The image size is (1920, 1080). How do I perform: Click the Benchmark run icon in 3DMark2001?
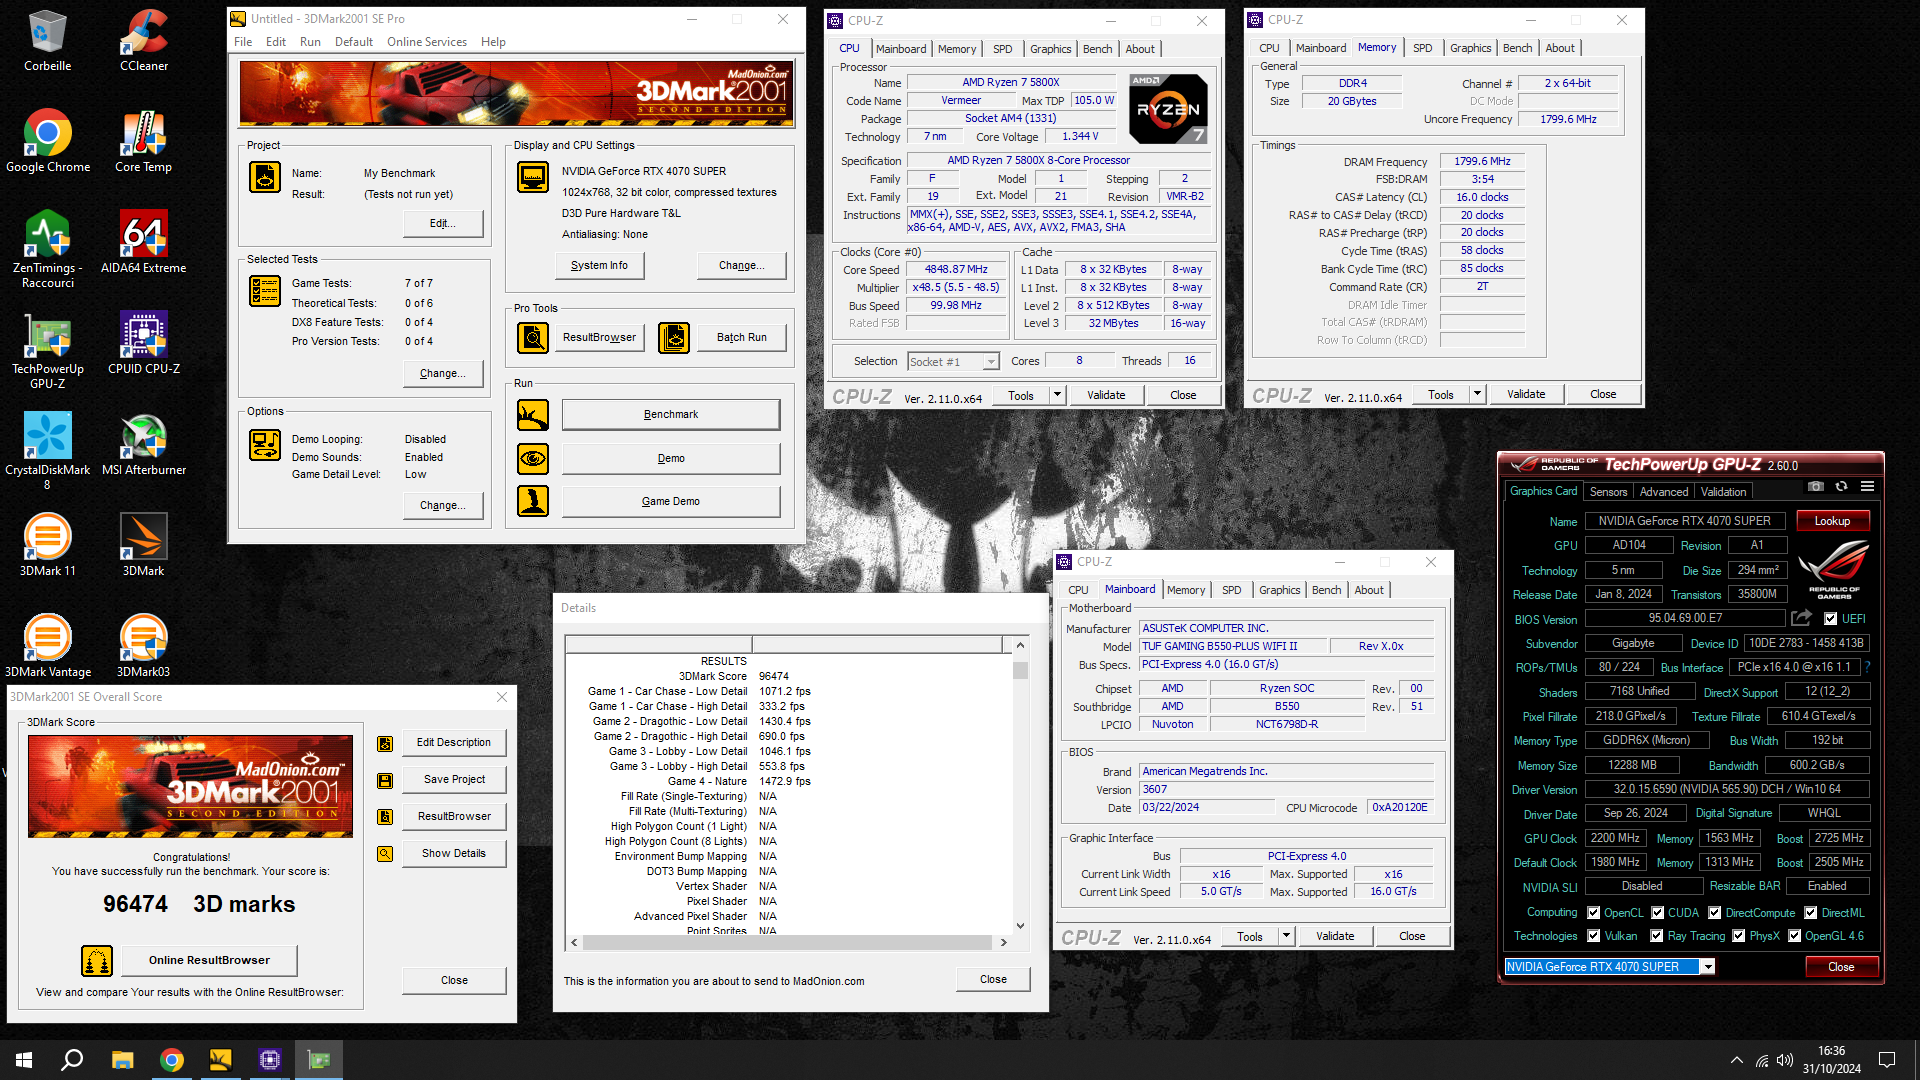533,414
